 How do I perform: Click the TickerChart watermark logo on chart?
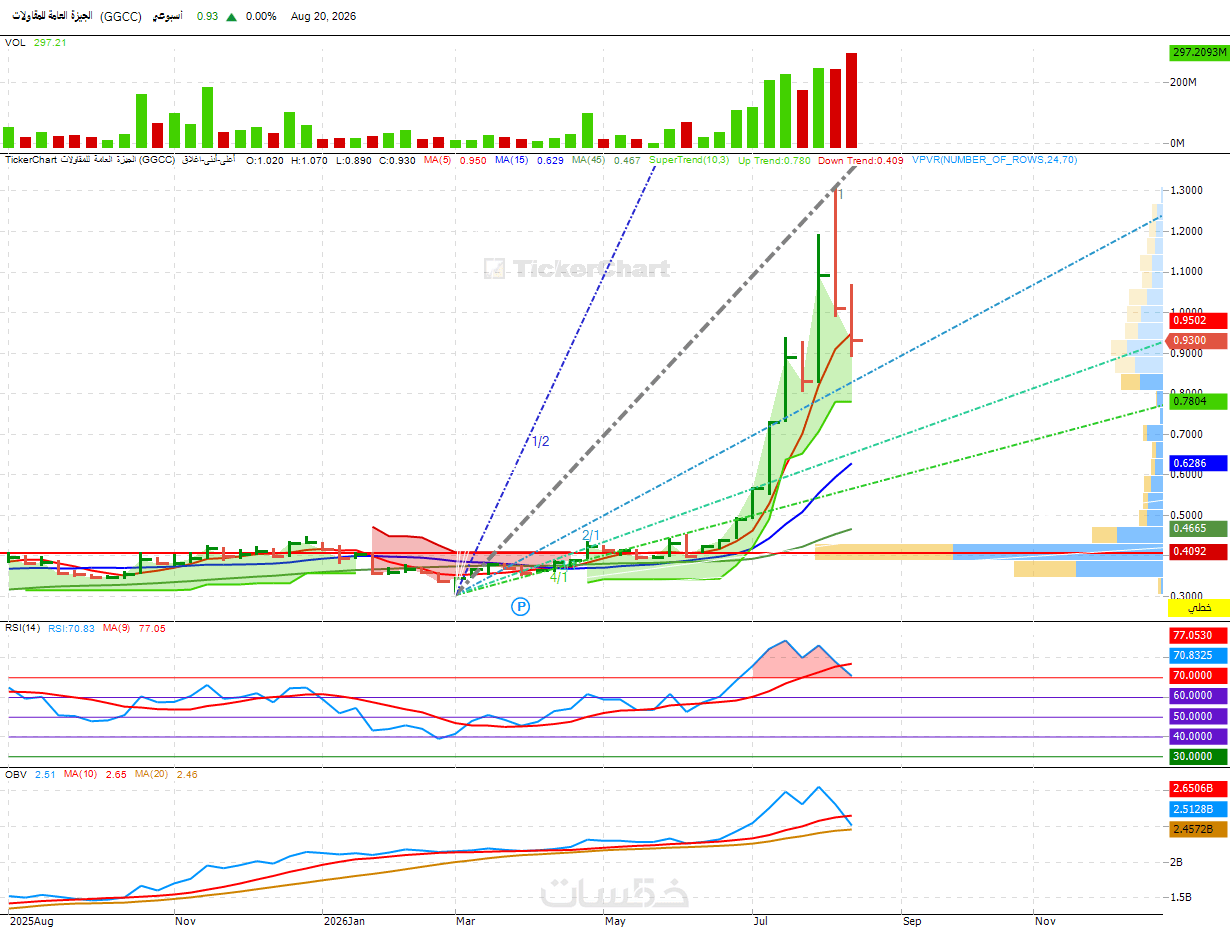tap(577, 268)
